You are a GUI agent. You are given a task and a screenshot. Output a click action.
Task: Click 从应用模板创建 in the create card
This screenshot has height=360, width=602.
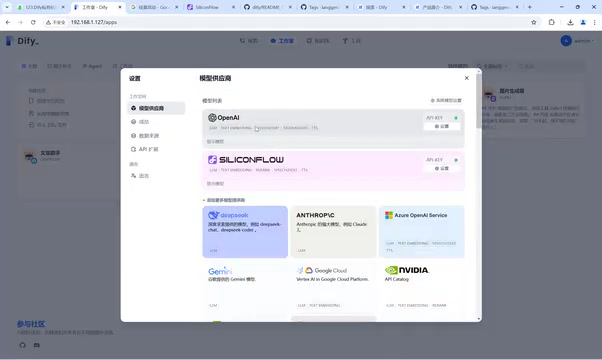(x=49, y=114)
